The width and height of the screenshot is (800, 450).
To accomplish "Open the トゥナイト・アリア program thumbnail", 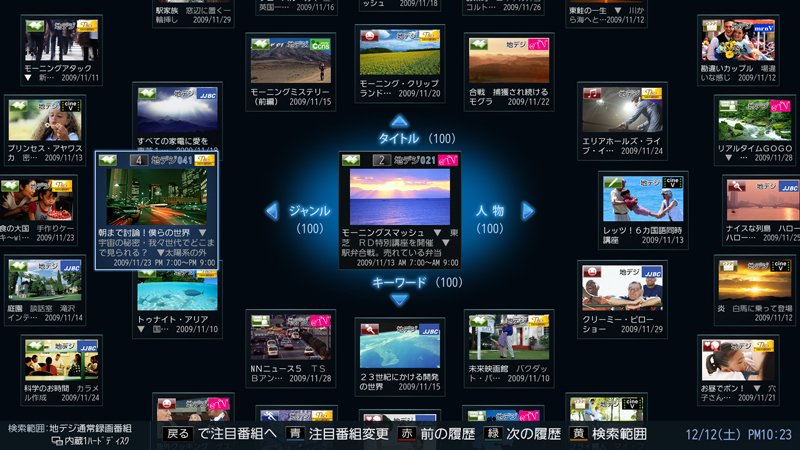I will pos(176,289).
